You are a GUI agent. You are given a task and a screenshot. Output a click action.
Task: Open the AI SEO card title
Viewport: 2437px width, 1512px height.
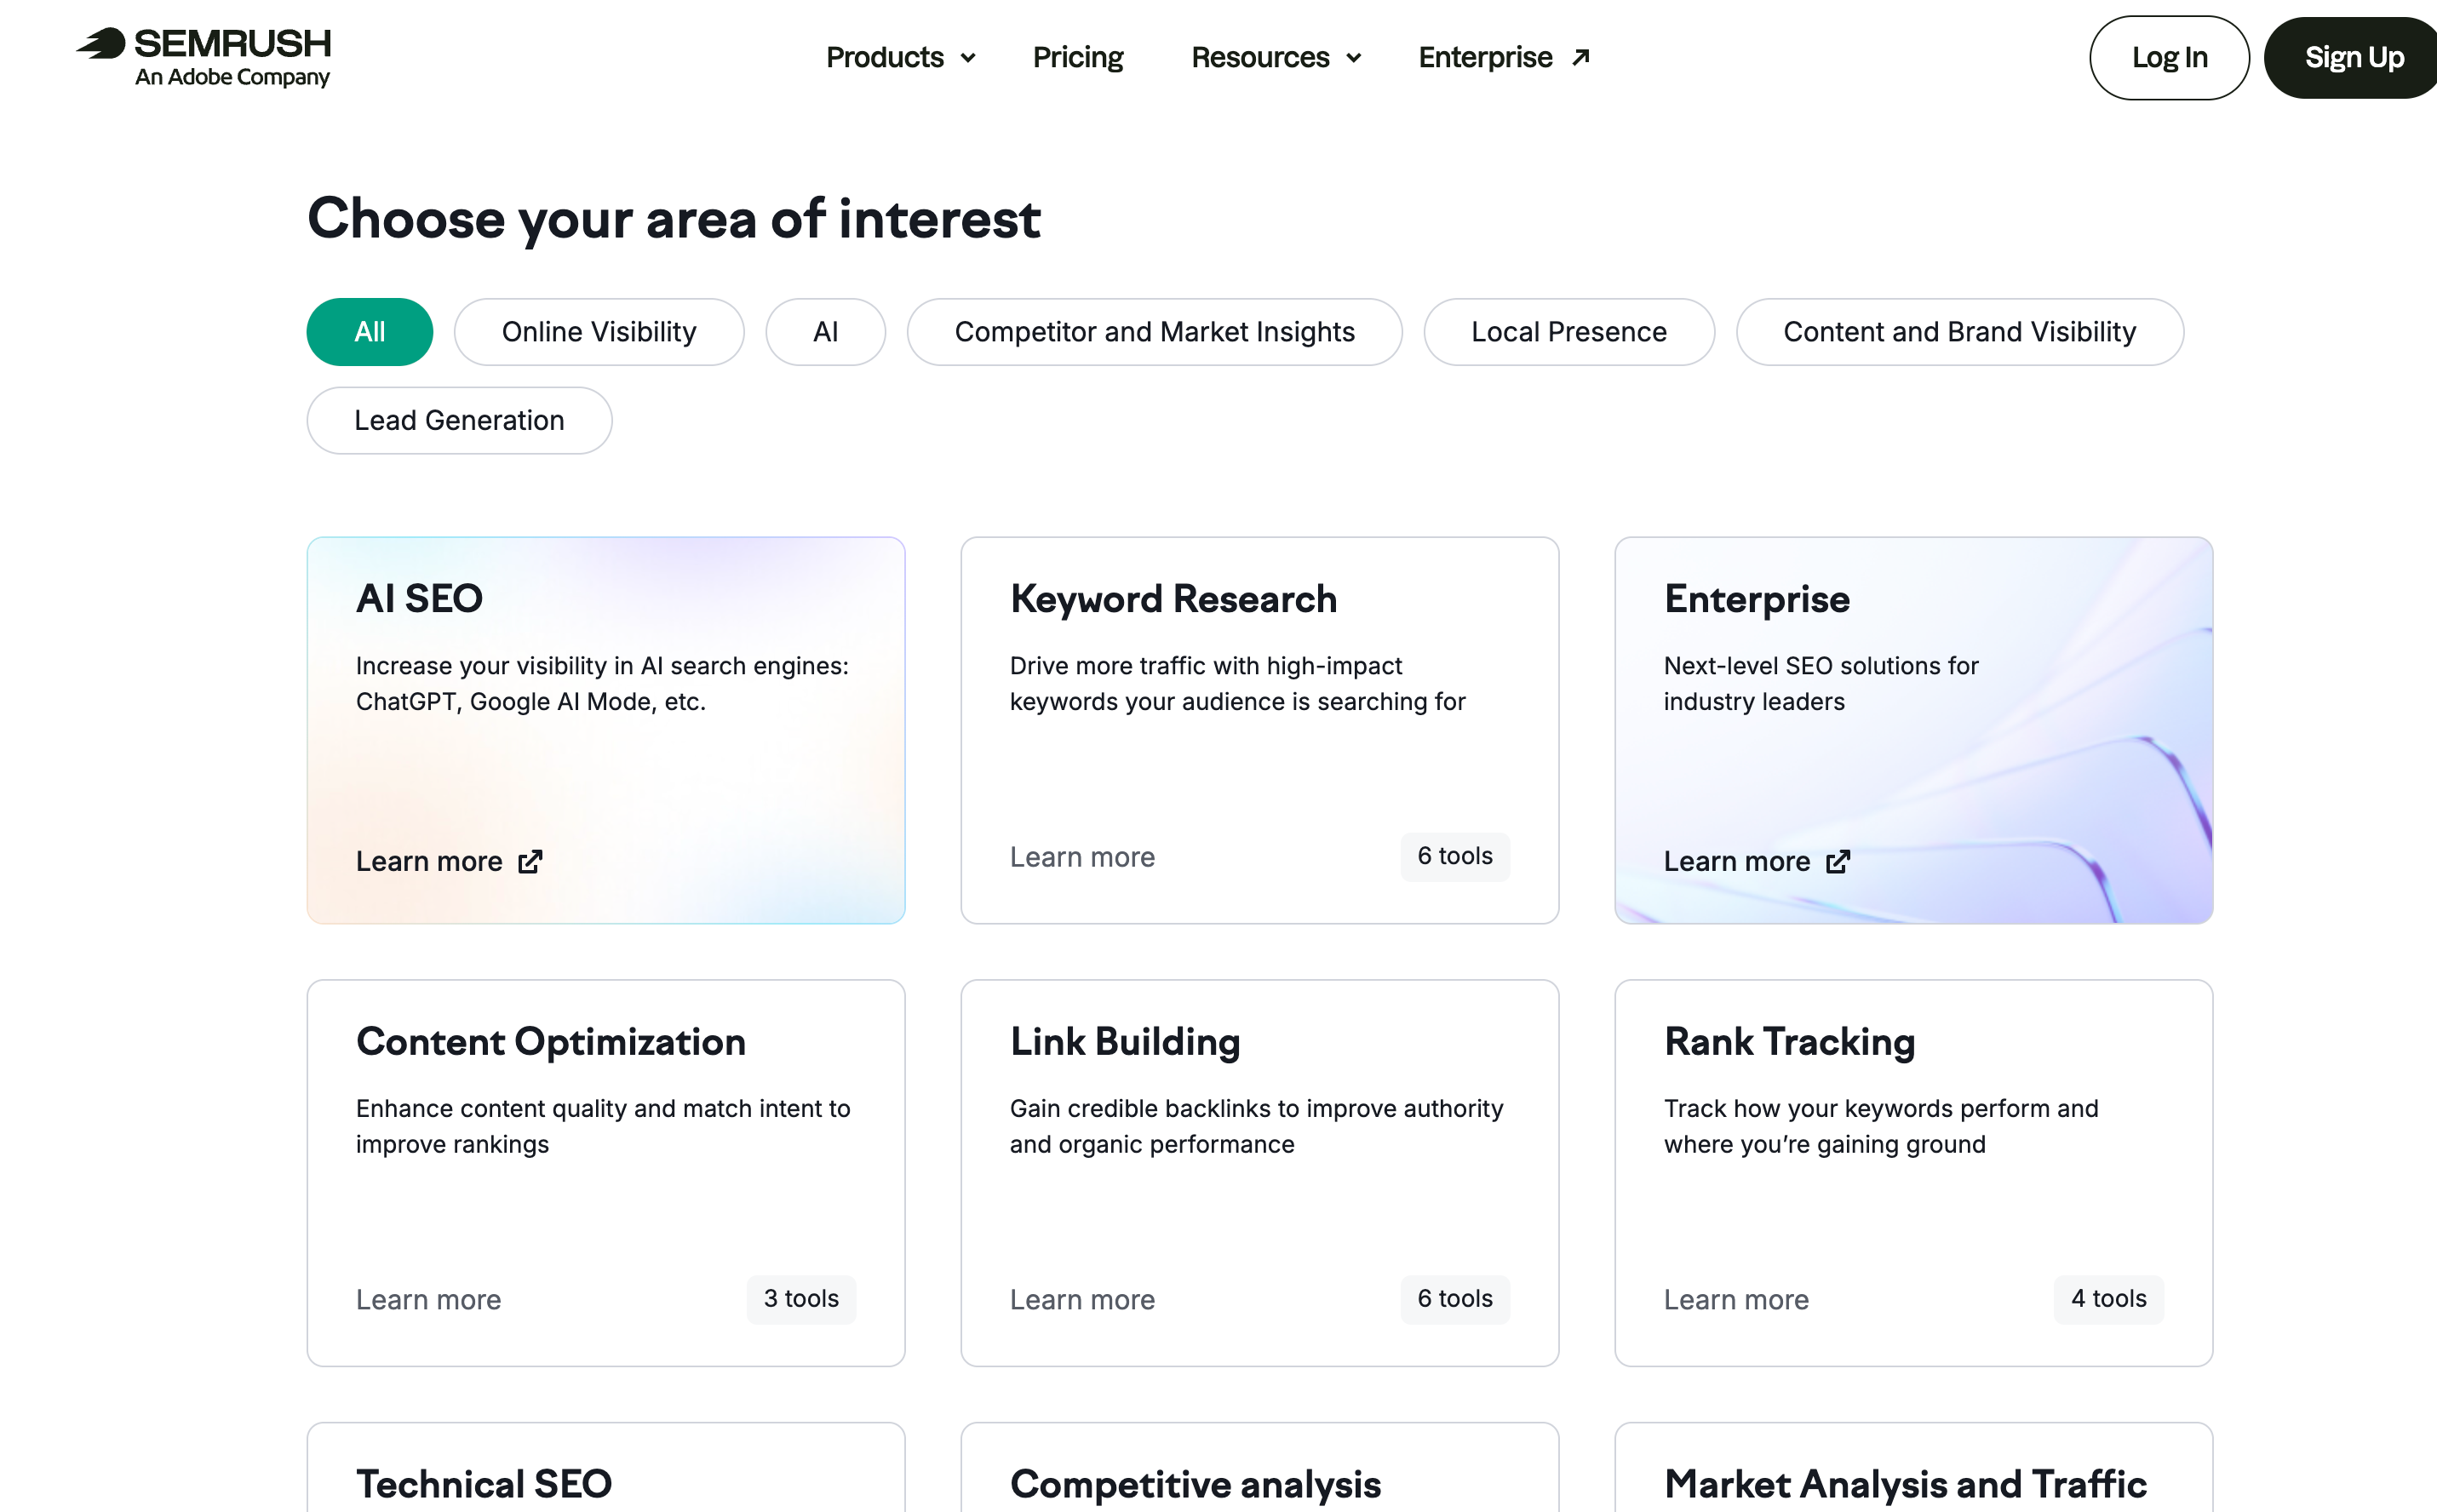[419, 598]
